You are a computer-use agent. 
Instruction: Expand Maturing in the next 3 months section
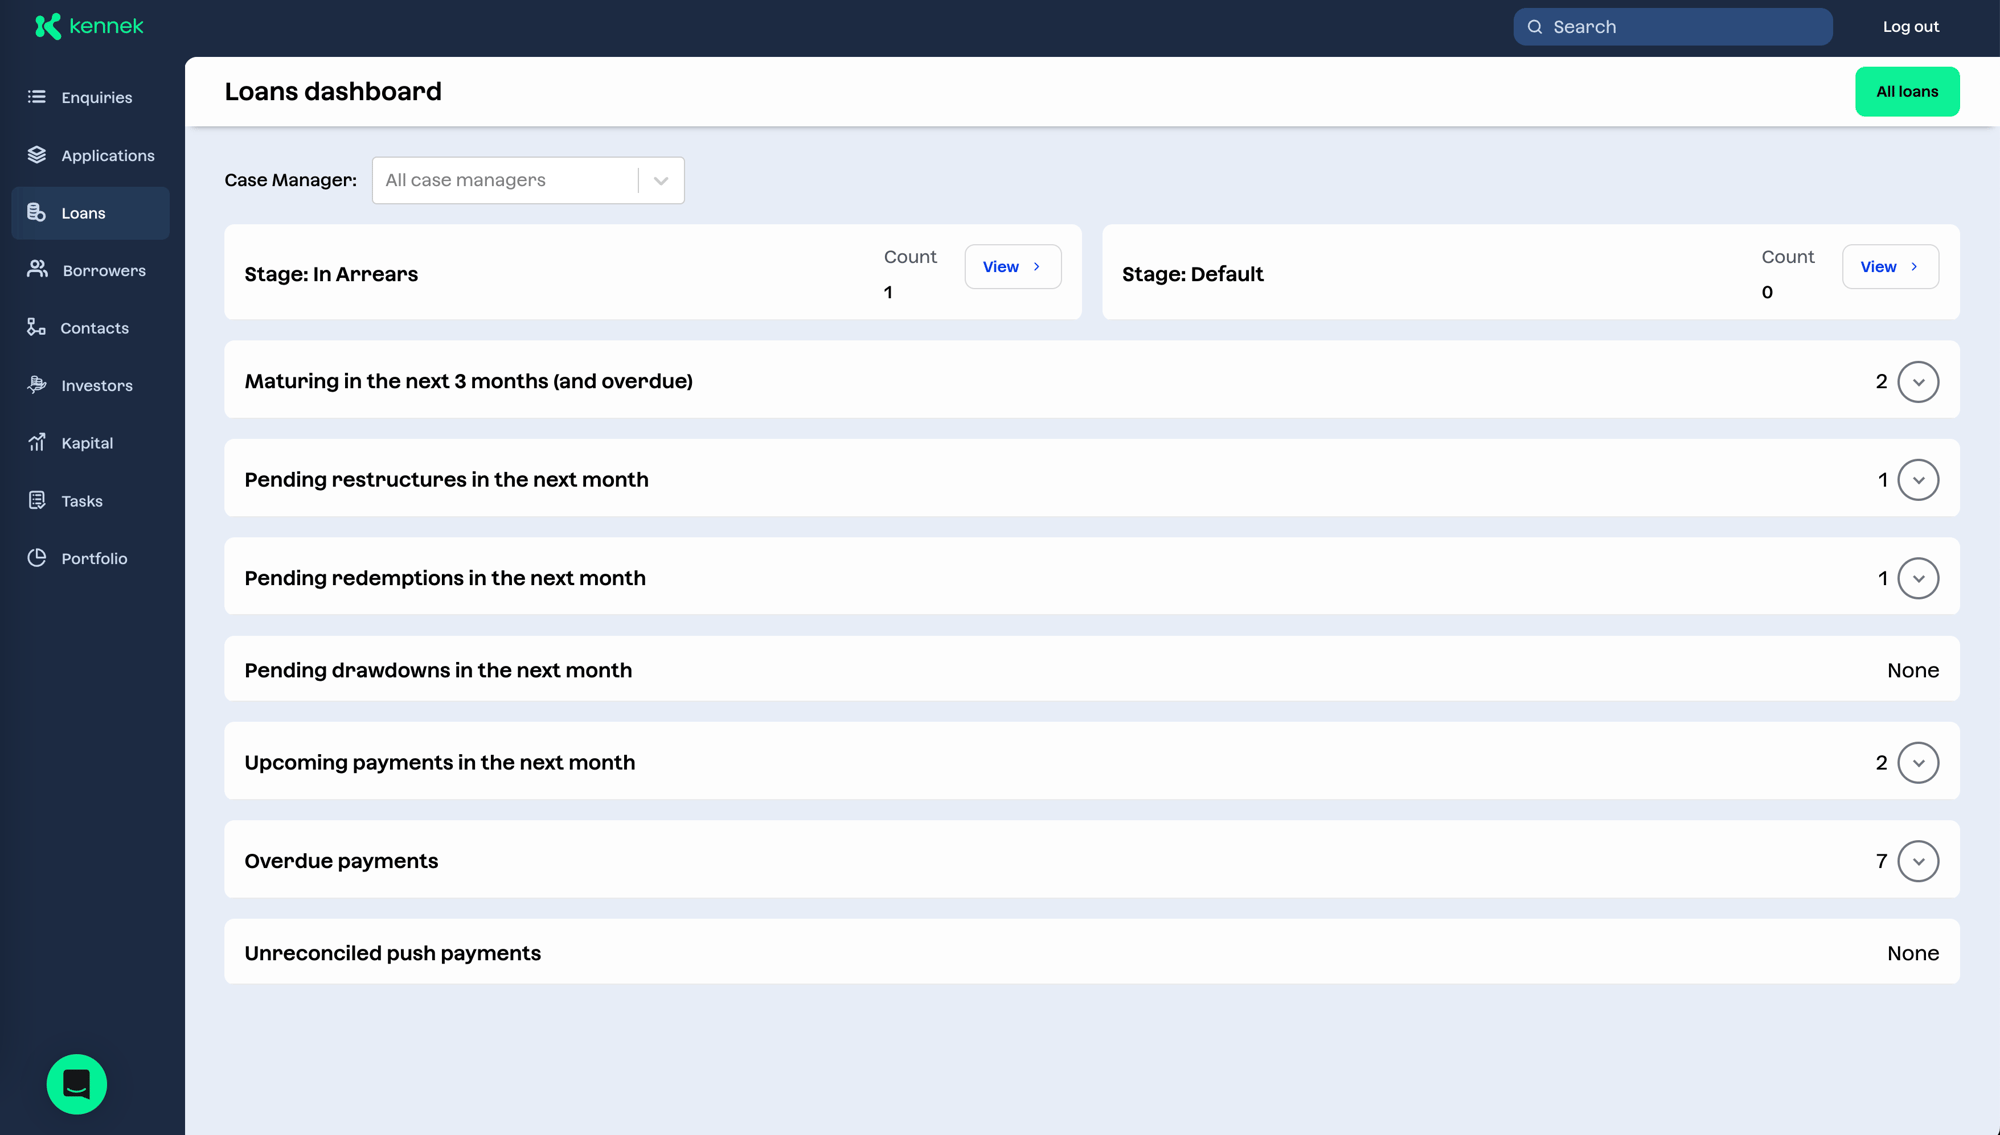coord(1918,382)
